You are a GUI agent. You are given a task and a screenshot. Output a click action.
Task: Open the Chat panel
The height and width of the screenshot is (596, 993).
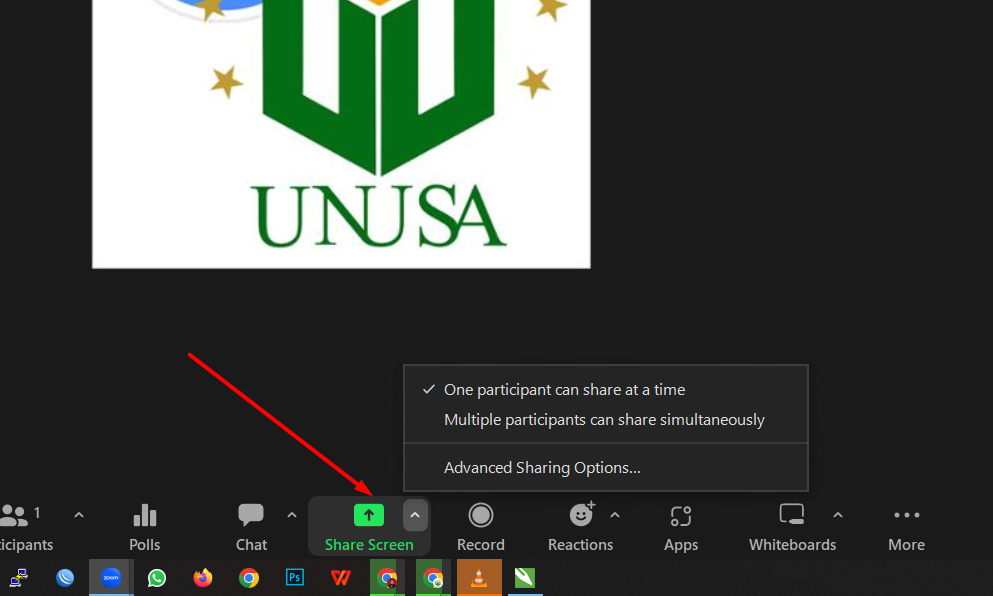point(251,527)
